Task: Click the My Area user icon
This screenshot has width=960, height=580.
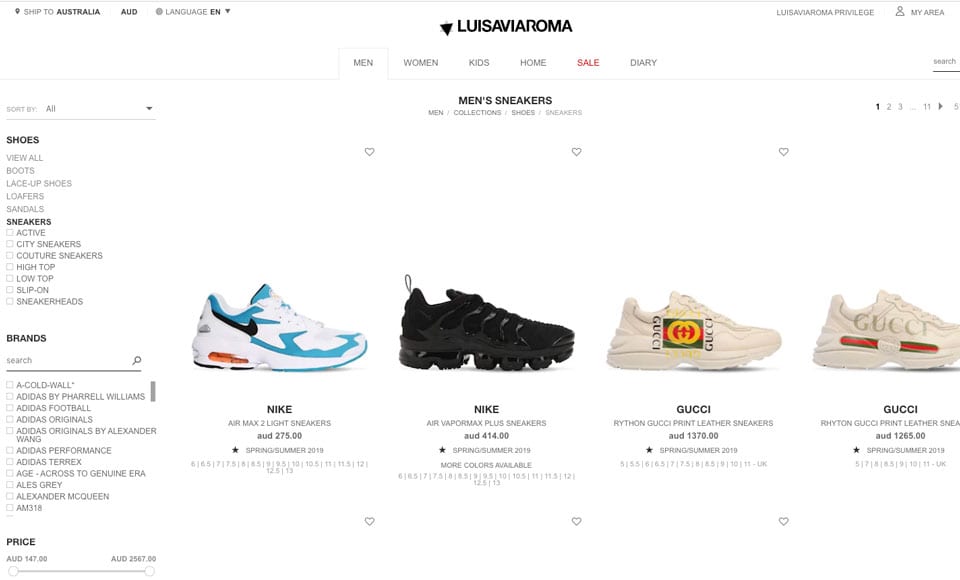Action: click(x=899, y=11)
